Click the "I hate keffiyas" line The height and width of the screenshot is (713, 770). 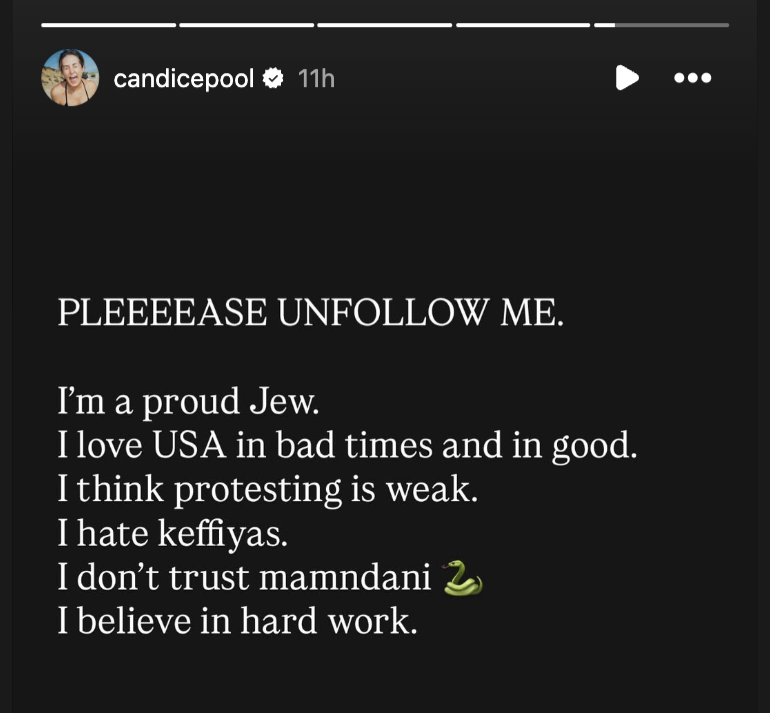(173, 533)
